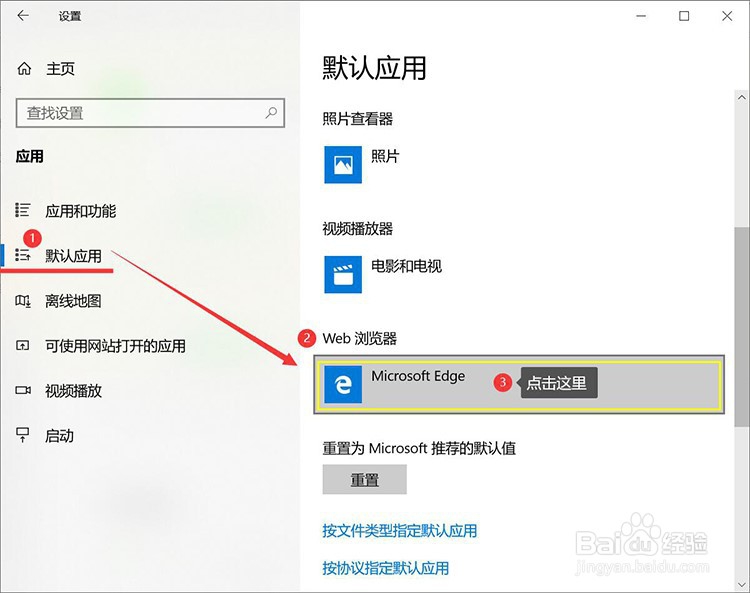Click the 电影和电视 app icon
The width and height of the screenshot is (750, 593).
343,274
